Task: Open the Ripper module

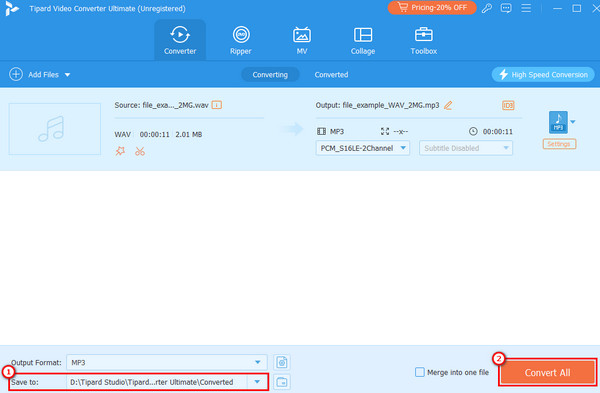Action: coord(241,40)
